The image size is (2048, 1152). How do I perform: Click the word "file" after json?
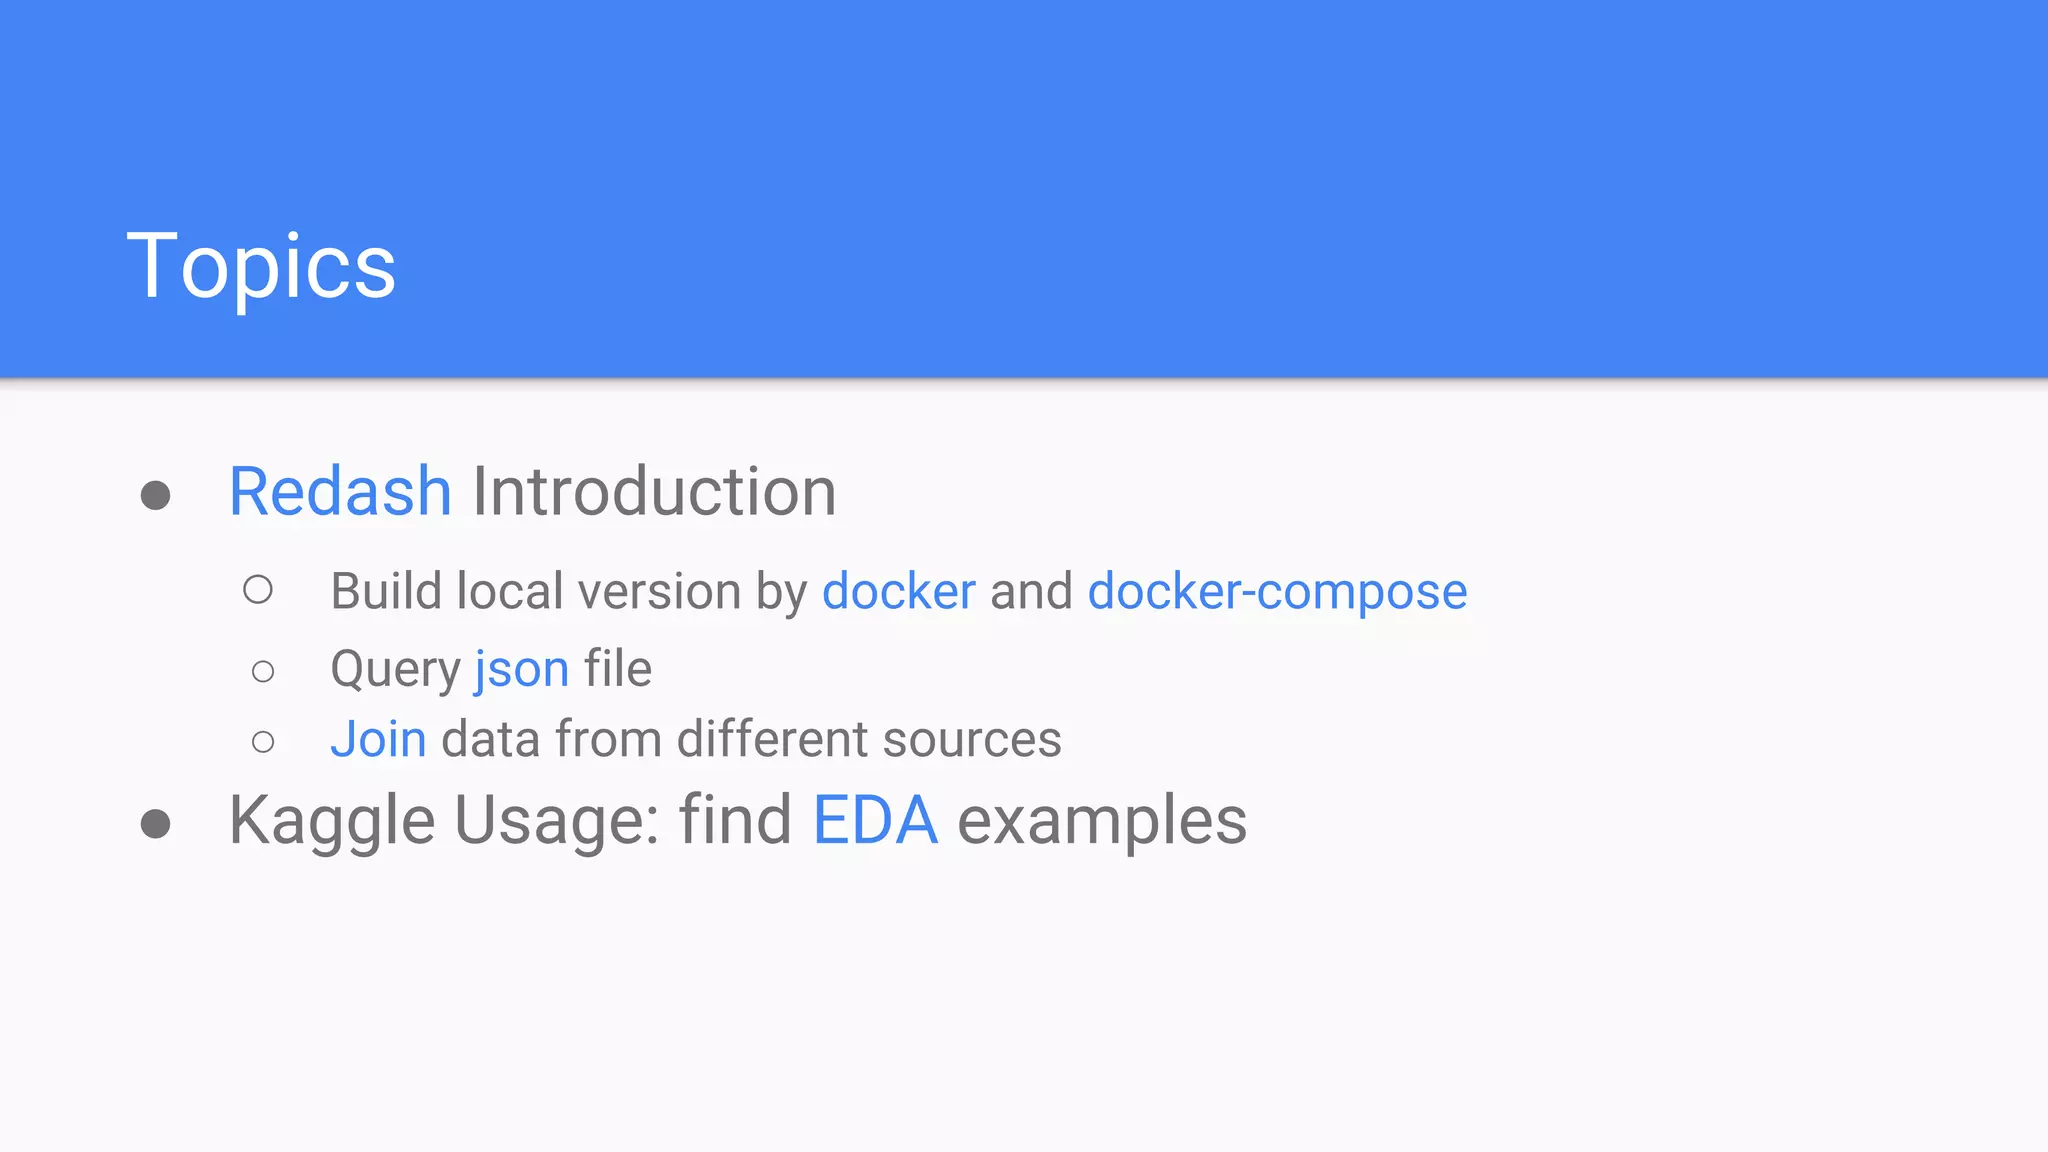[618, 669]
